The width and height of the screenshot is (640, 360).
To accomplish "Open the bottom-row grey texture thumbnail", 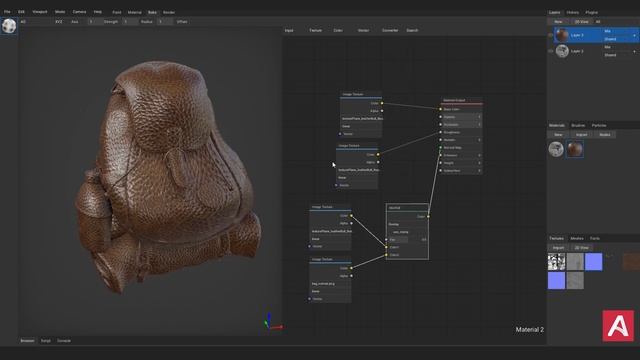I will pyautogui.click(x=575, y=281).
